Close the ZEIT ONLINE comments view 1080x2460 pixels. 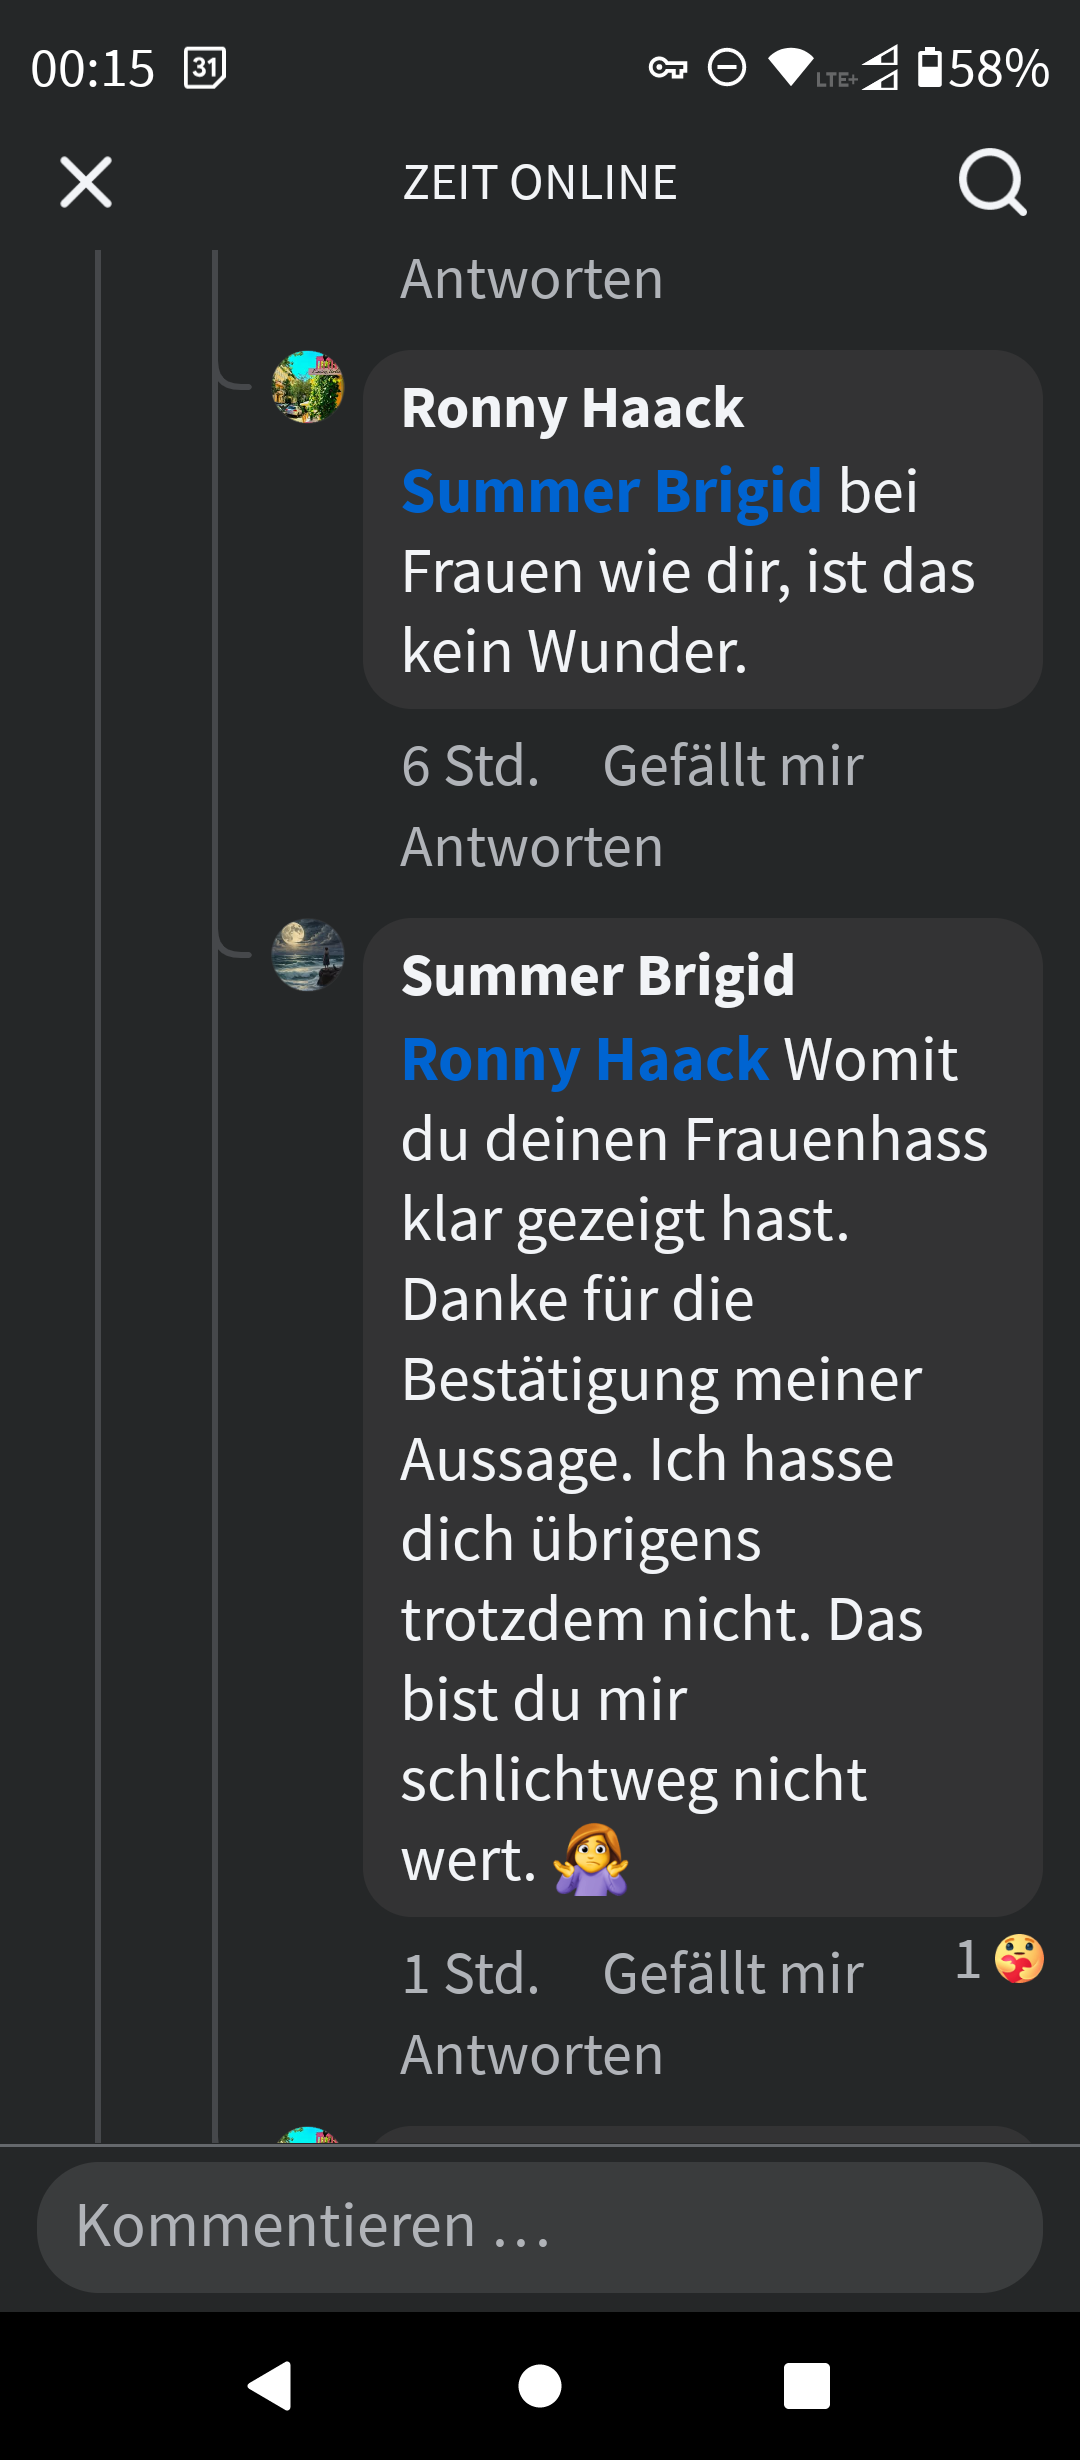tap(86, 182)
